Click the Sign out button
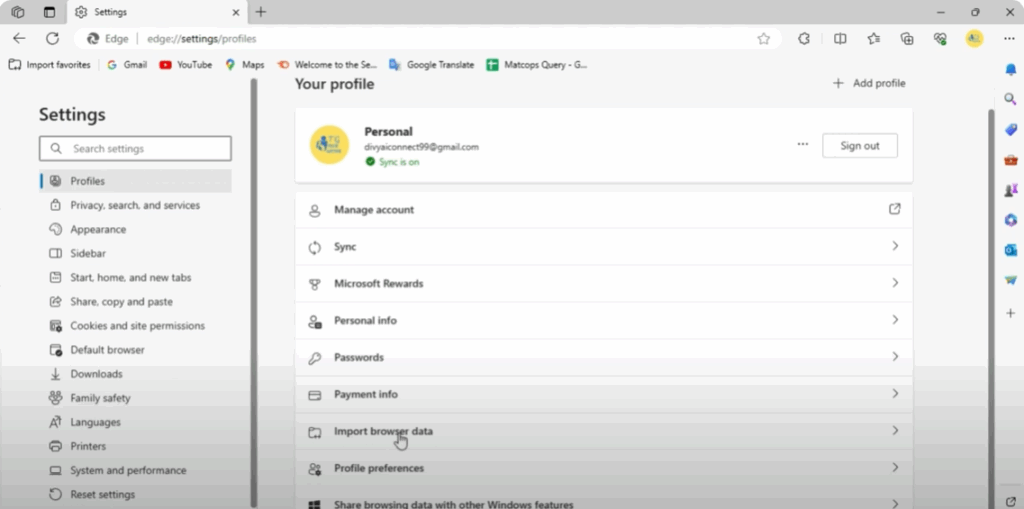 pyautogui.click(x=859, y=146)
